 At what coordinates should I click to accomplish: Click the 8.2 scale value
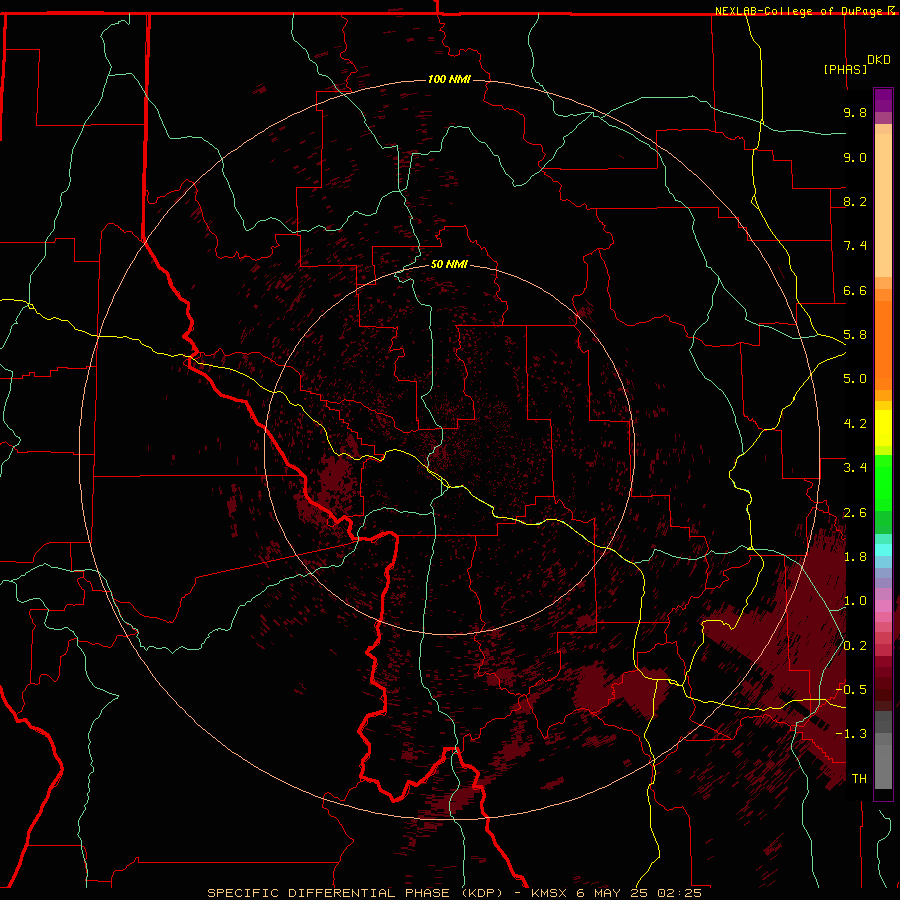tap(855, 201)
